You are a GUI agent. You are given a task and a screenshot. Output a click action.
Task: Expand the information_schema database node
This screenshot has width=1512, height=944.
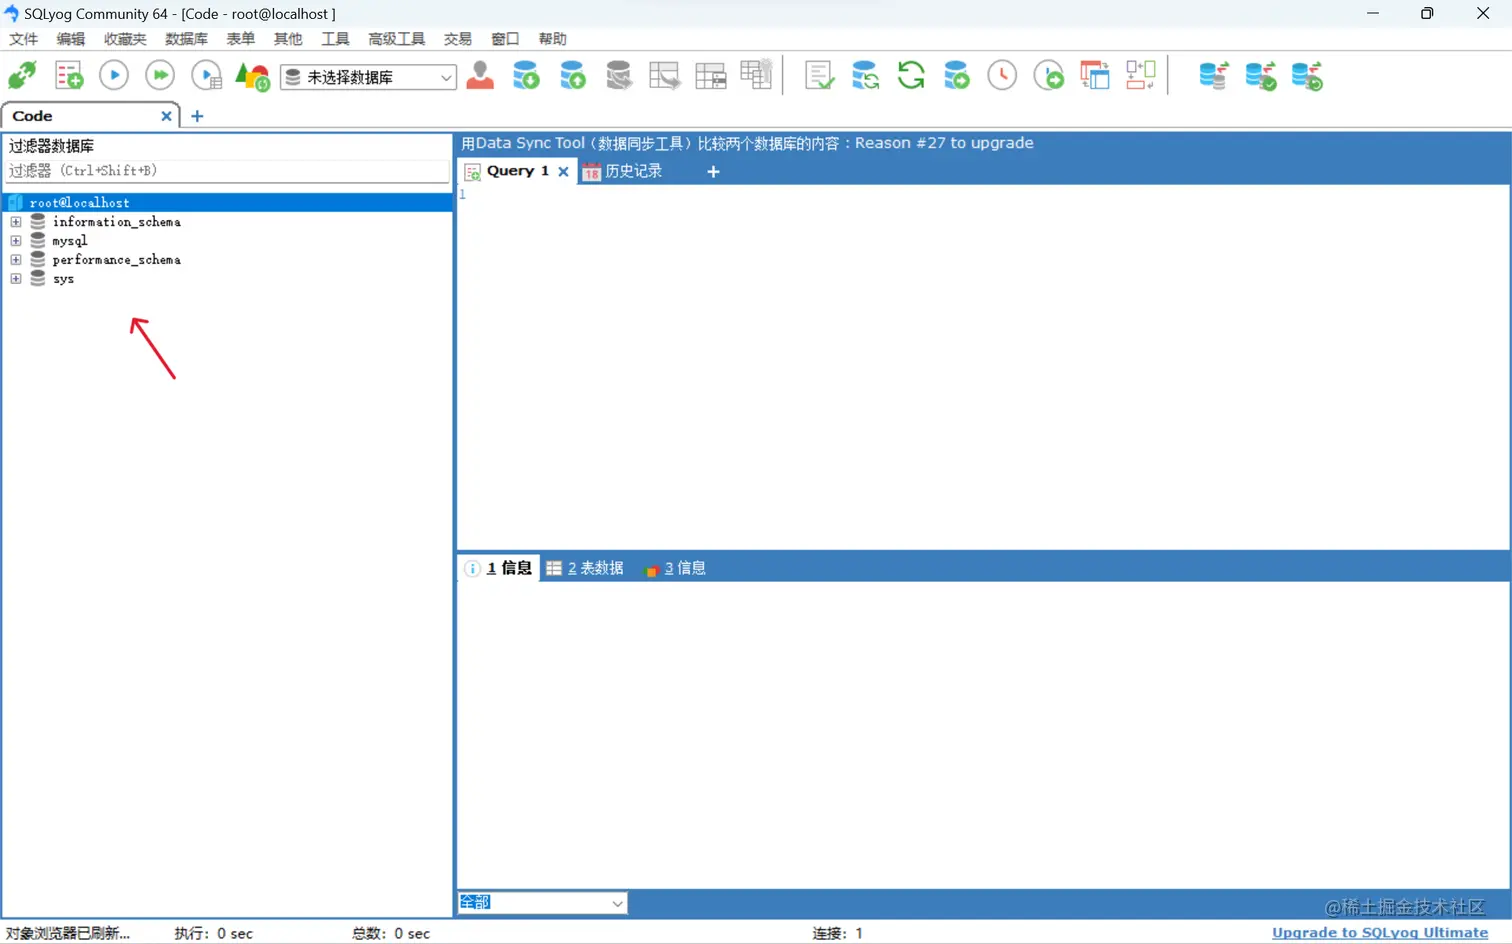click(x=16, y=222)
